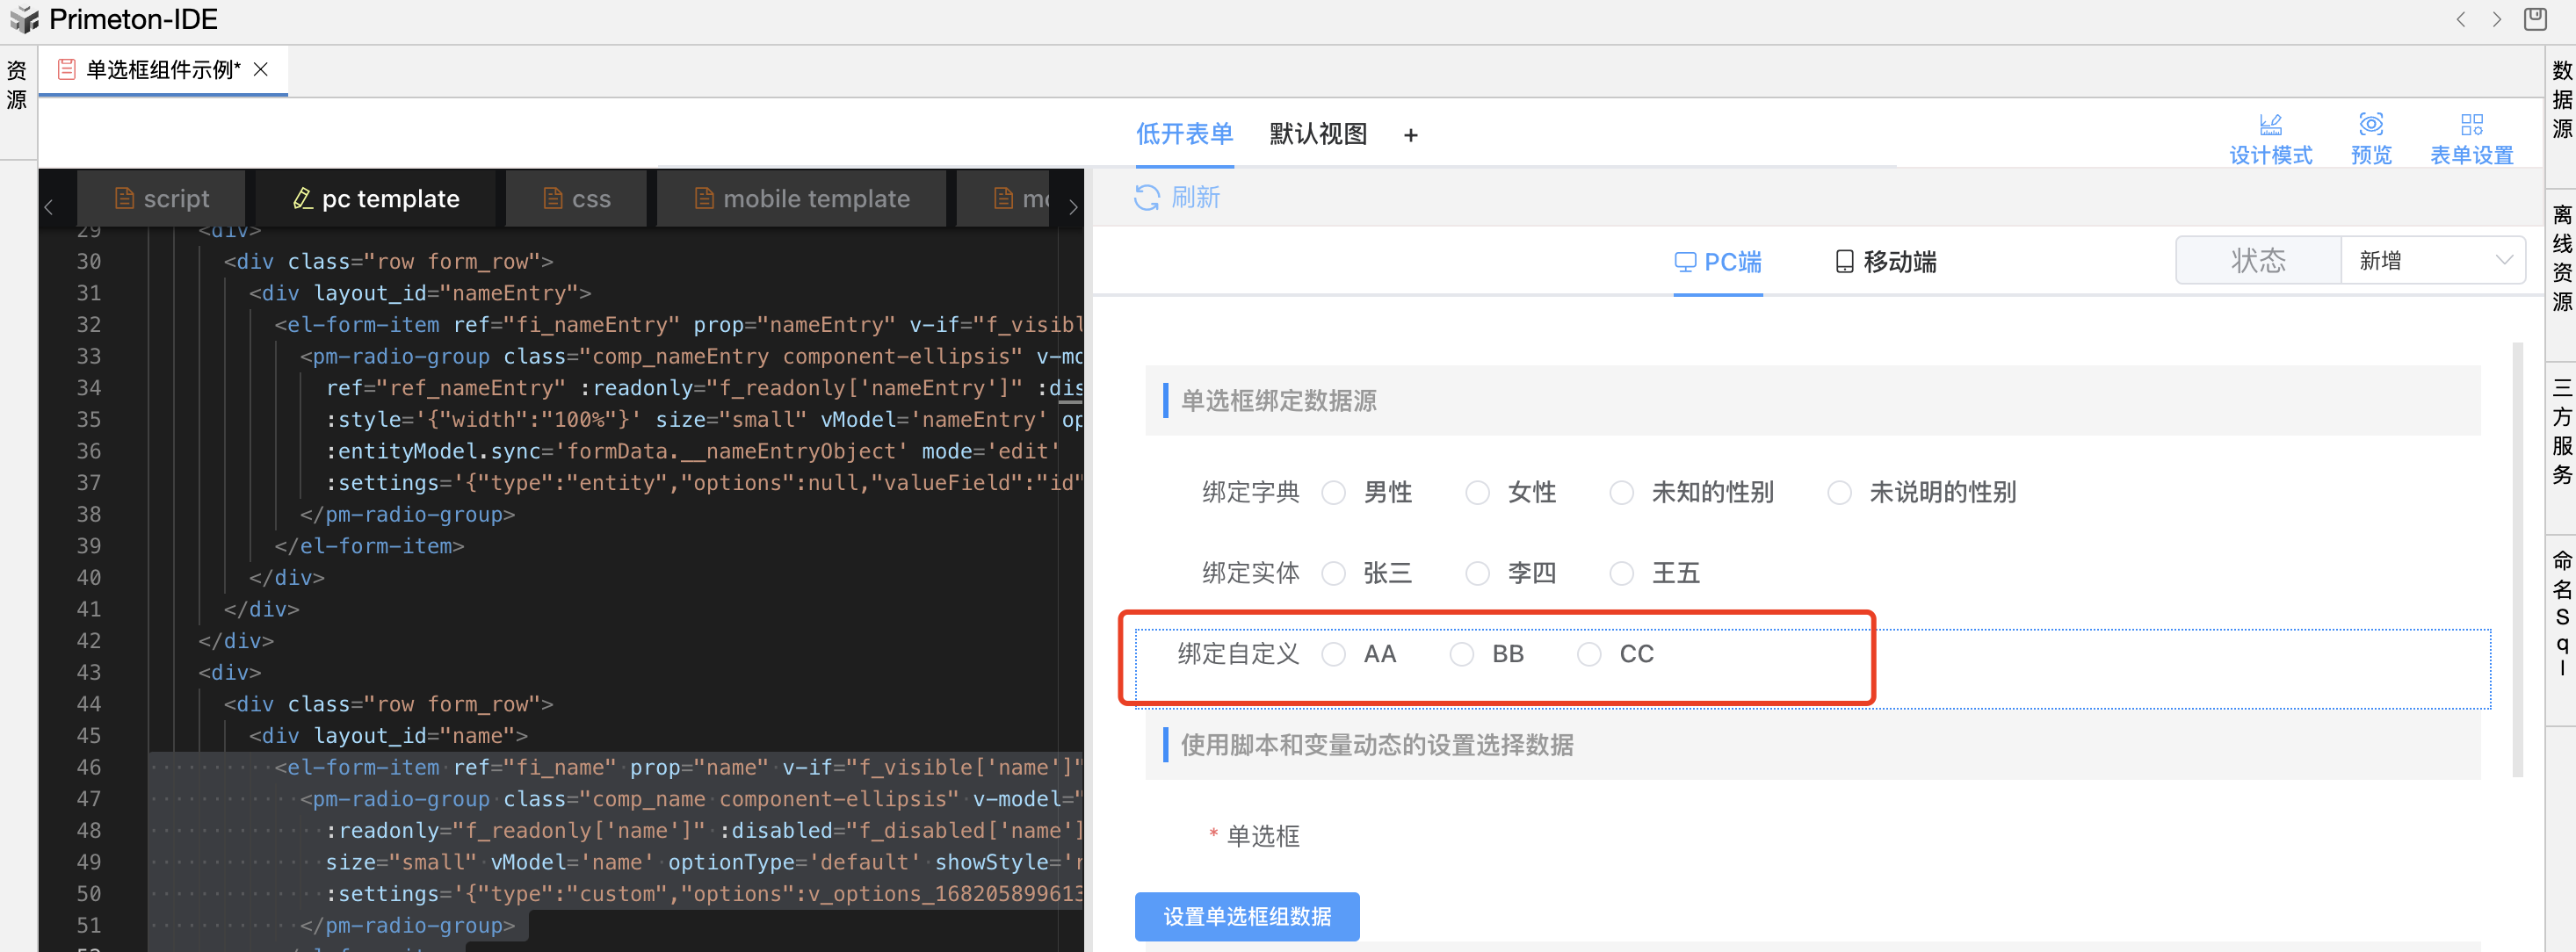Click the 设置单选框组数据 button

tap(1246, 916)
